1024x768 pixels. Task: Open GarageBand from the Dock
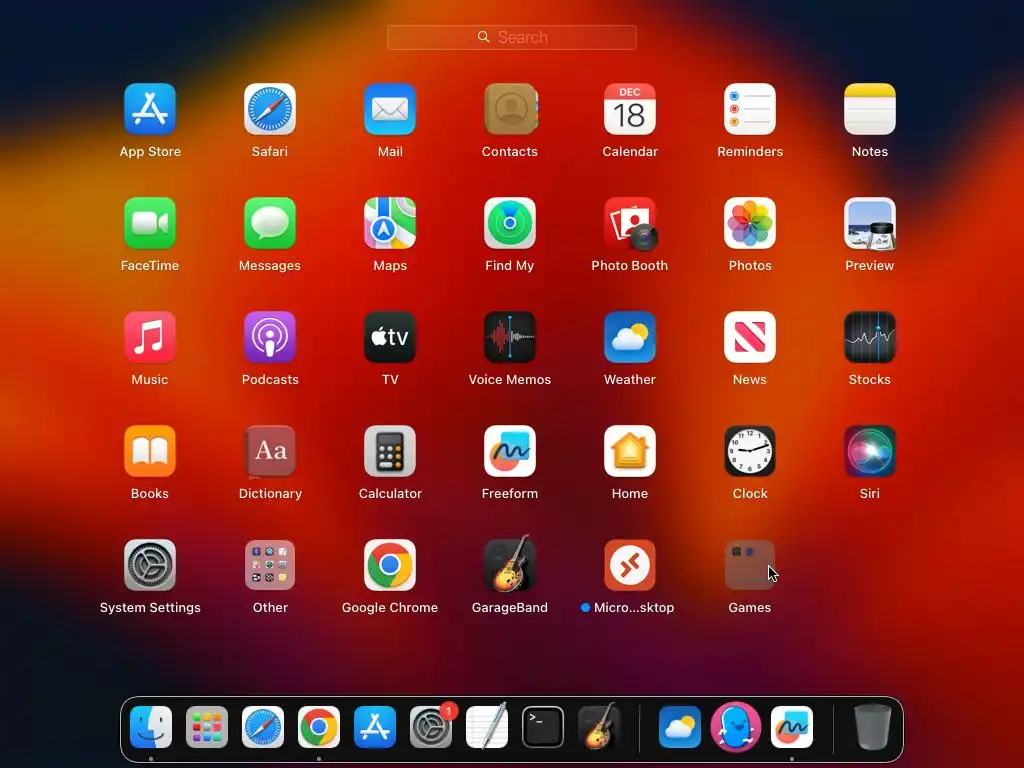[x=599, y=726]
